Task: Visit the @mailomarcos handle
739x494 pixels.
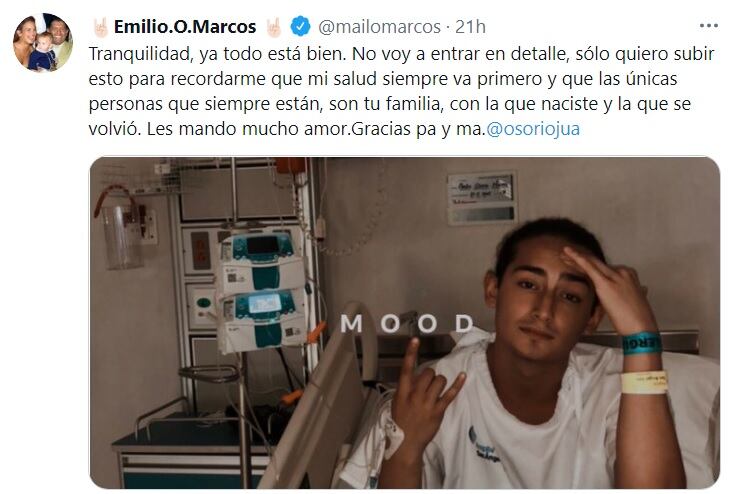Action: point(379,27)
